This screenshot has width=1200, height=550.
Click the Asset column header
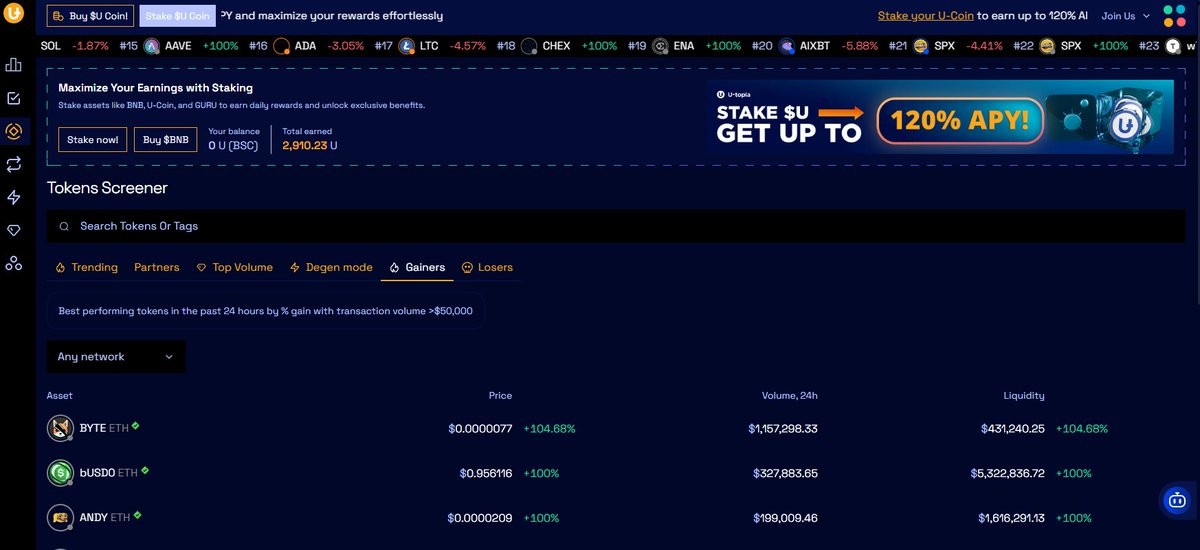[60, 396]
